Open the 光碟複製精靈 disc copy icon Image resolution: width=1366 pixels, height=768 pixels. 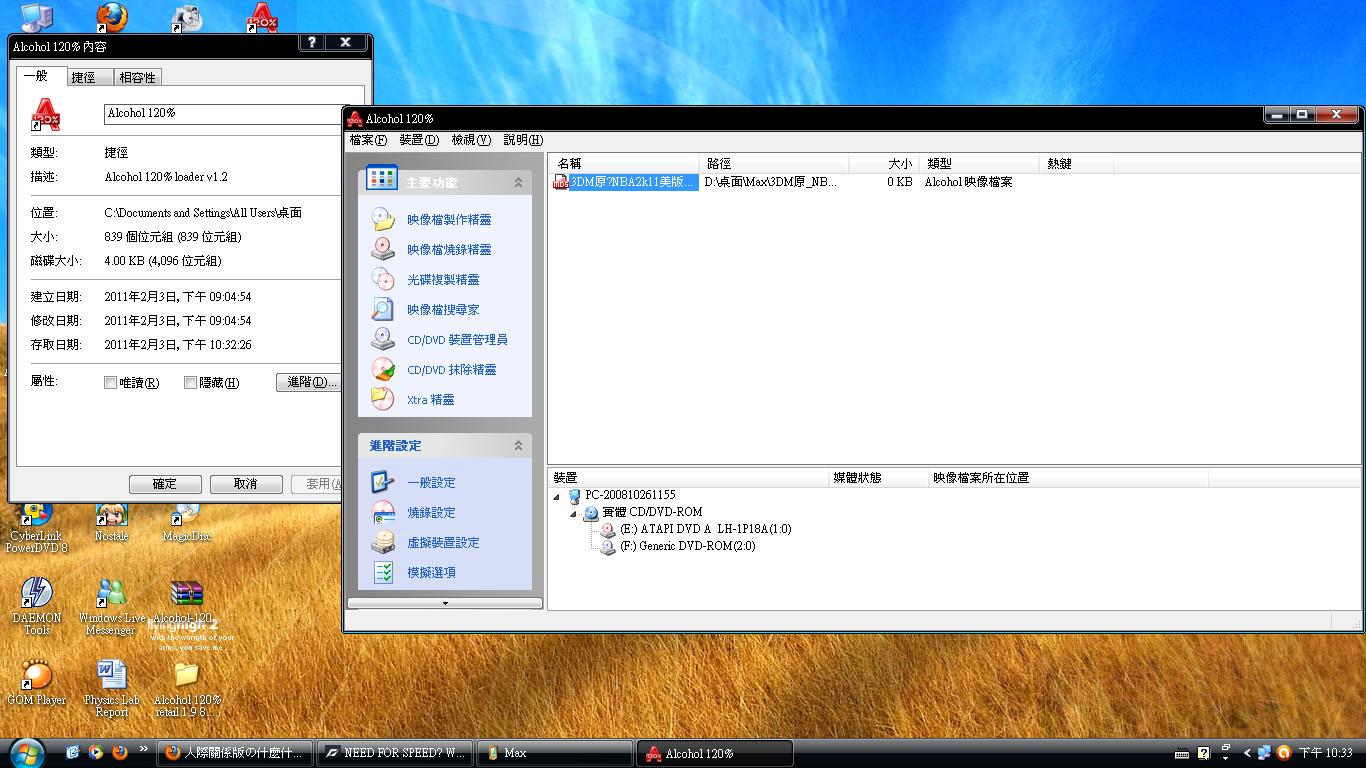tap(382, 279)
